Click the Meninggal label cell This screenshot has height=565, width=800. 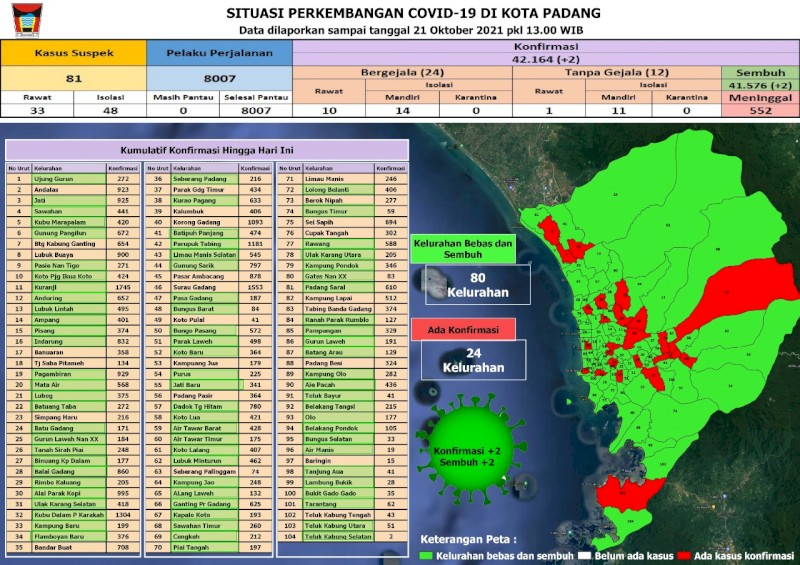pyautogui.click(x=760, y=97)
